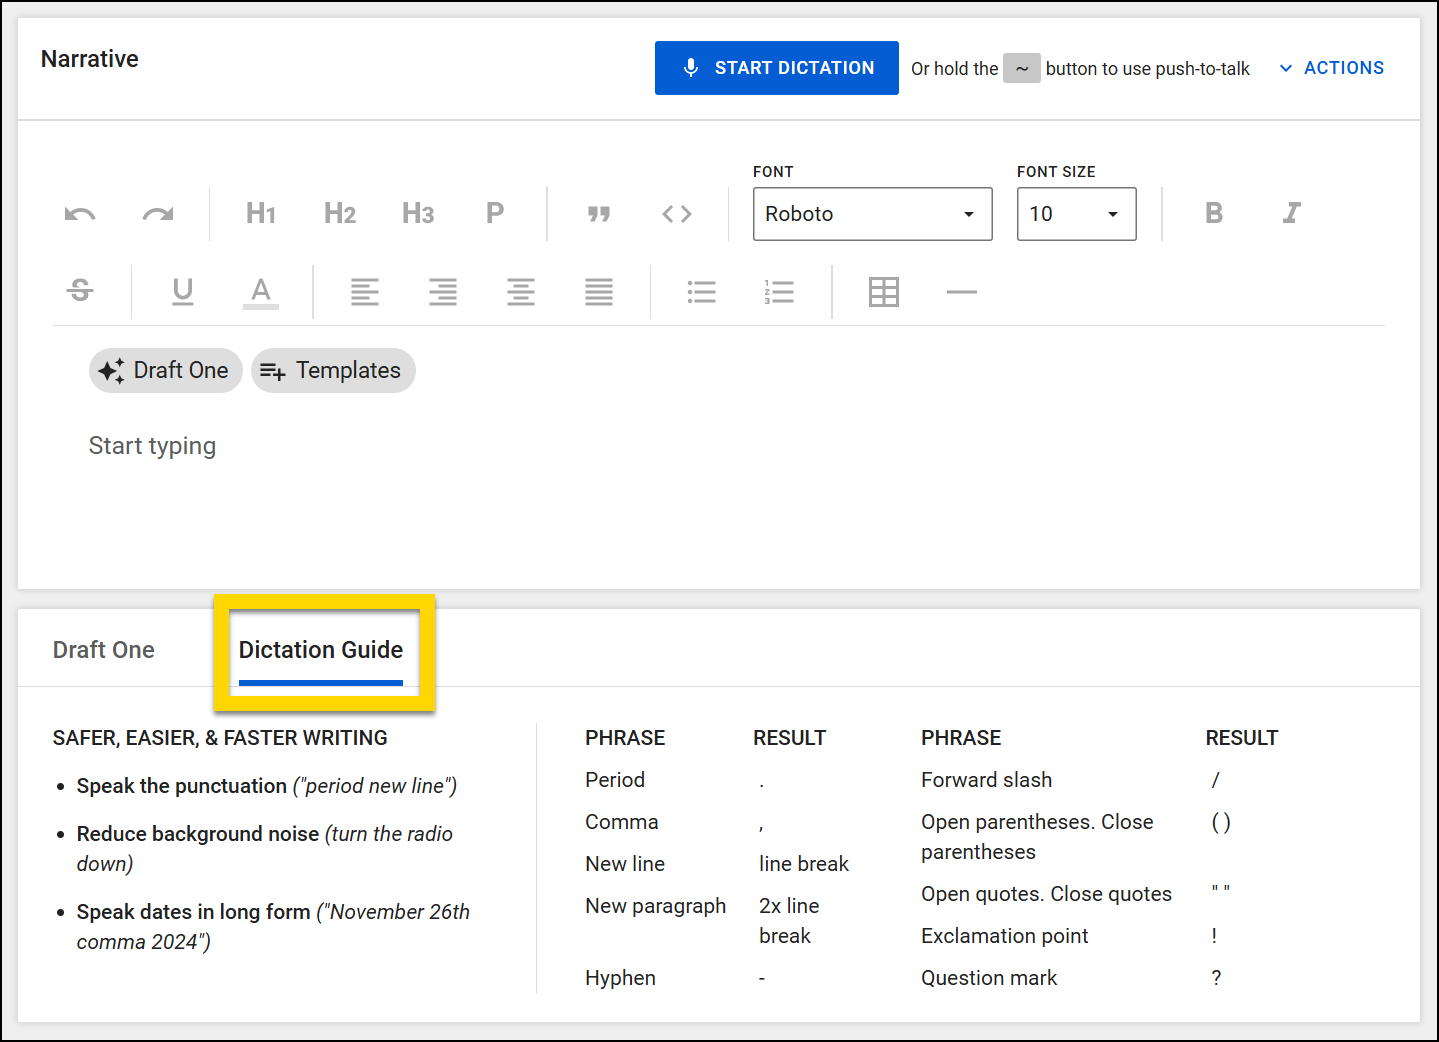Insert a horizontal divider
Screen dimensions: 1439x1042
point(961,291)
